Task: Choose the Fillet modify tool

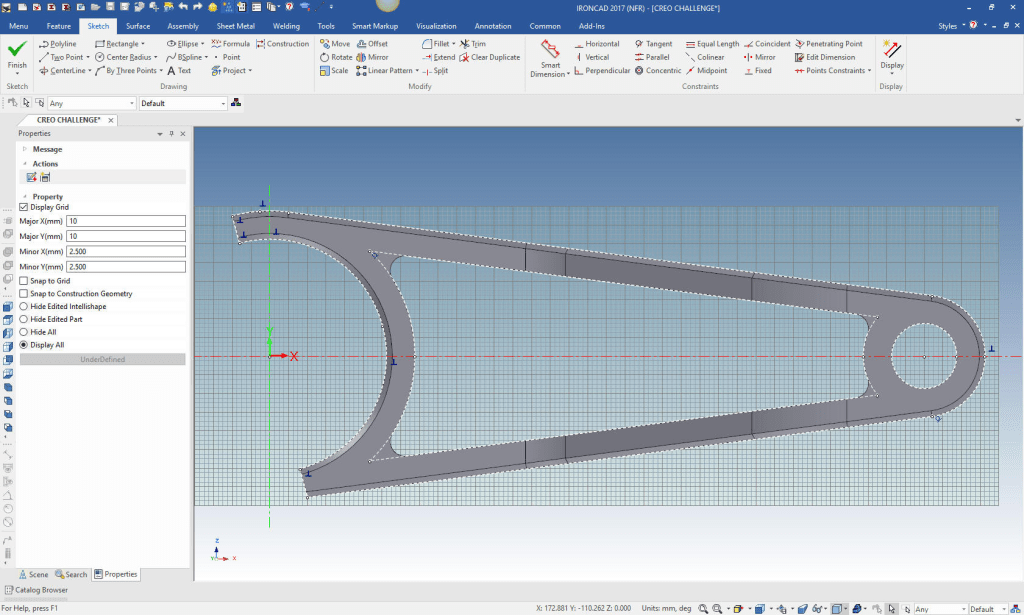Action: [441, 44]
